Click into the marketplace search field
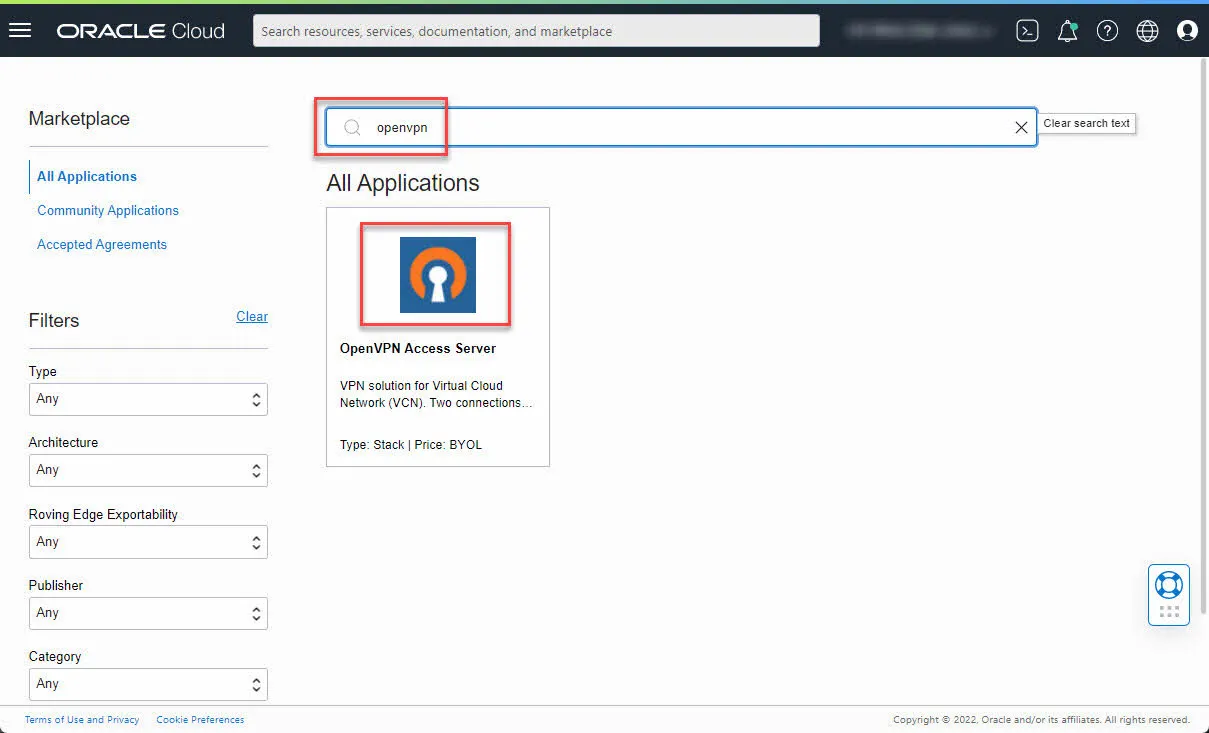The height and width of the screenshot is (733, 1209). [x=680, y=127]
